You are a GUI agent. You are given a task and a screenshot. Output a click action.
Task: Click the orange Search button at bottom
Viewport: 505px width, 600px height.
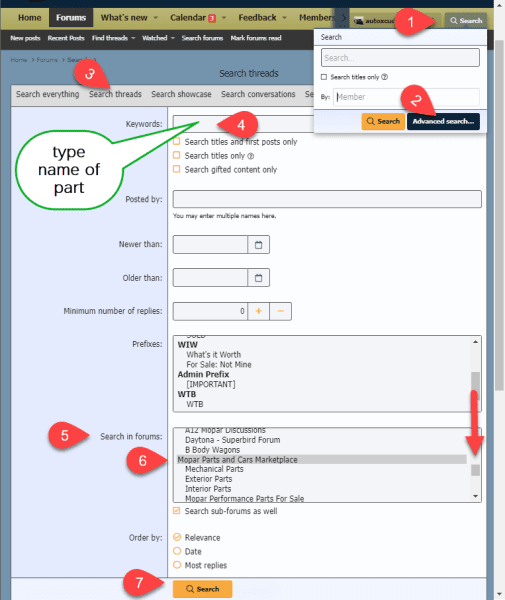(202, 589)
